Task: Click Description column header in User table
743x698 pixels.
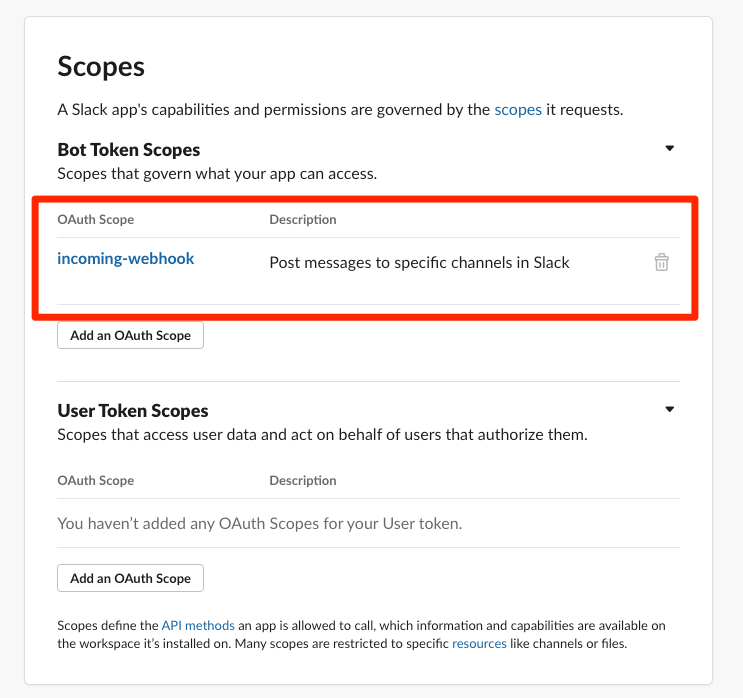Action: click(x=303, y=480)
